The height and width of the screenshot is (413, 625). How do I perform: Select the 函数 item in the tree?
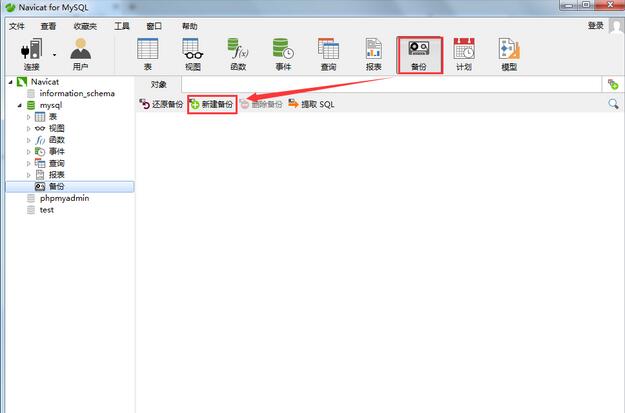pos(56,140)
